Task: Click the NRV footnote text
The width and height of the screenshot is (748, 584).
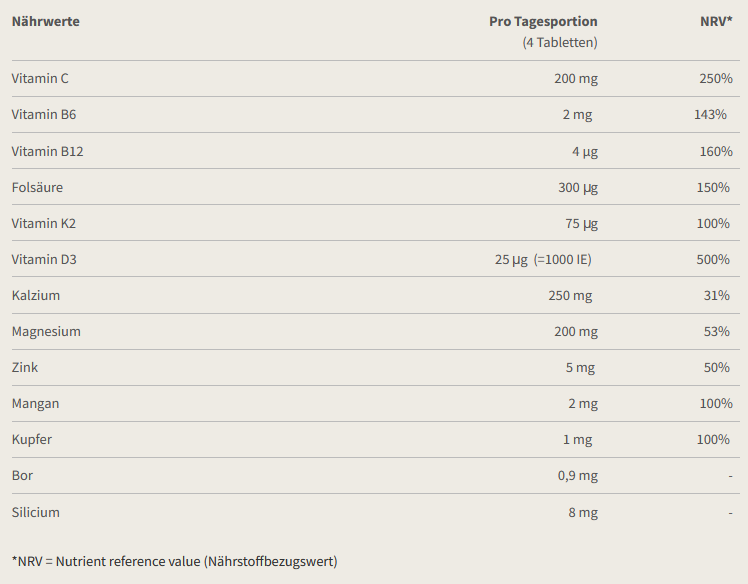Action: pyautogui.click(x=175, y=561)
